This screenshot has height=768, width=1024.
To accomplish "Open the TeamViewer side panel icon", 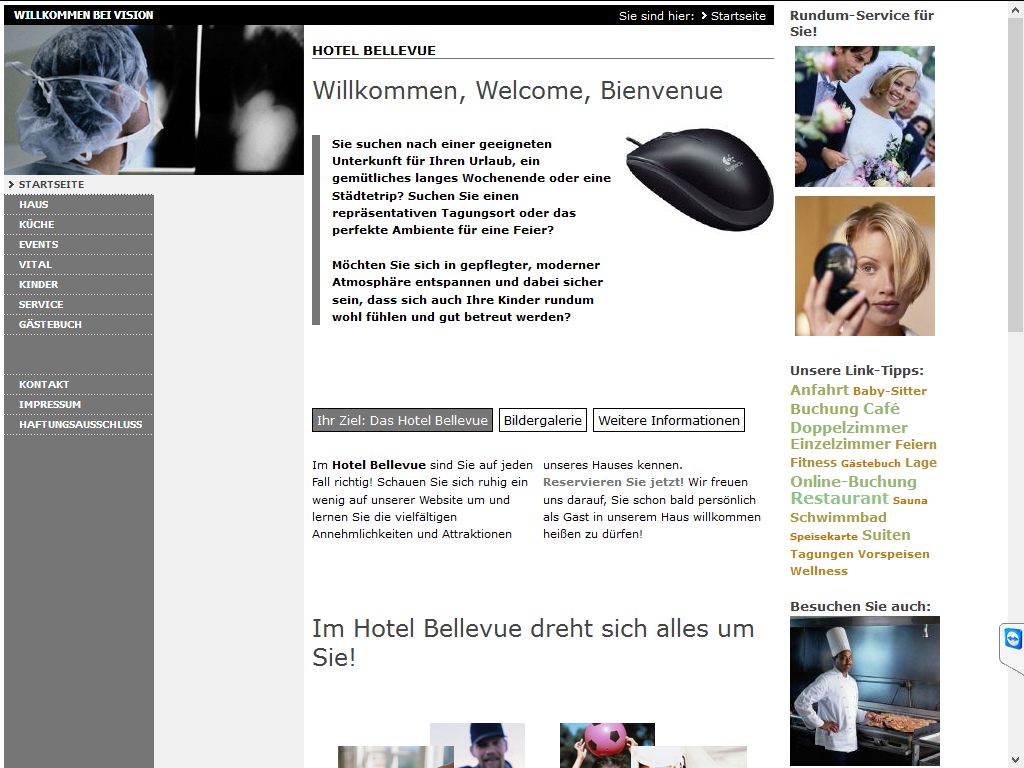I will coord(1012,639).
